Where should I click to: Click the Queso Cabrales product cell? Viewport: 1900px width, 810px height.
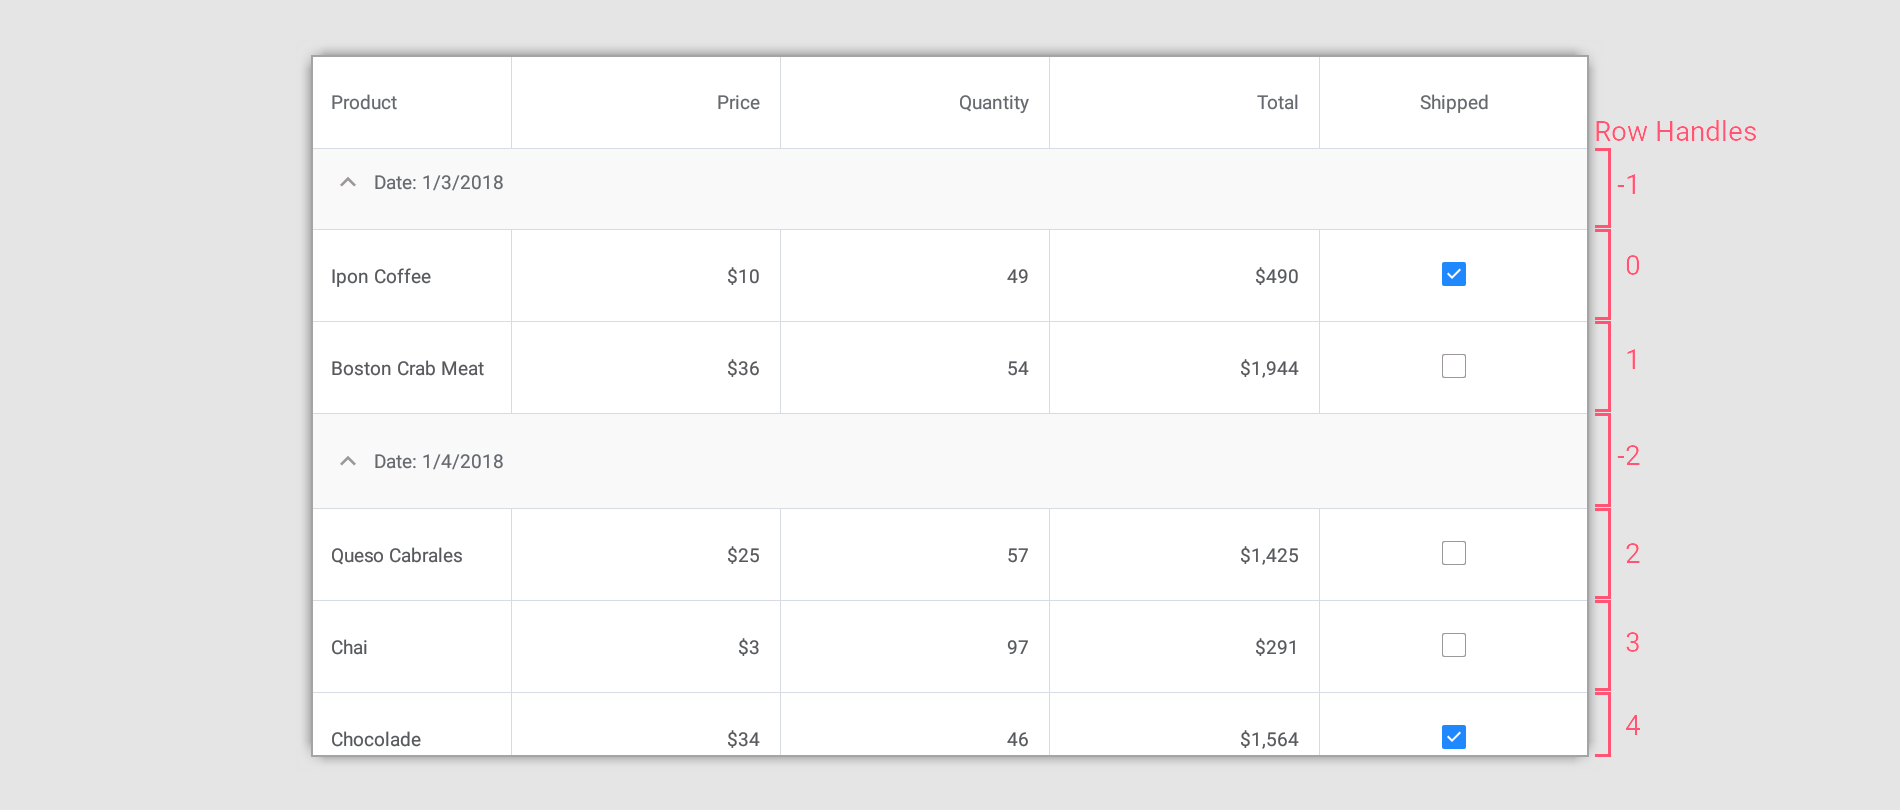pyautogui.click(x=396, y=556)
